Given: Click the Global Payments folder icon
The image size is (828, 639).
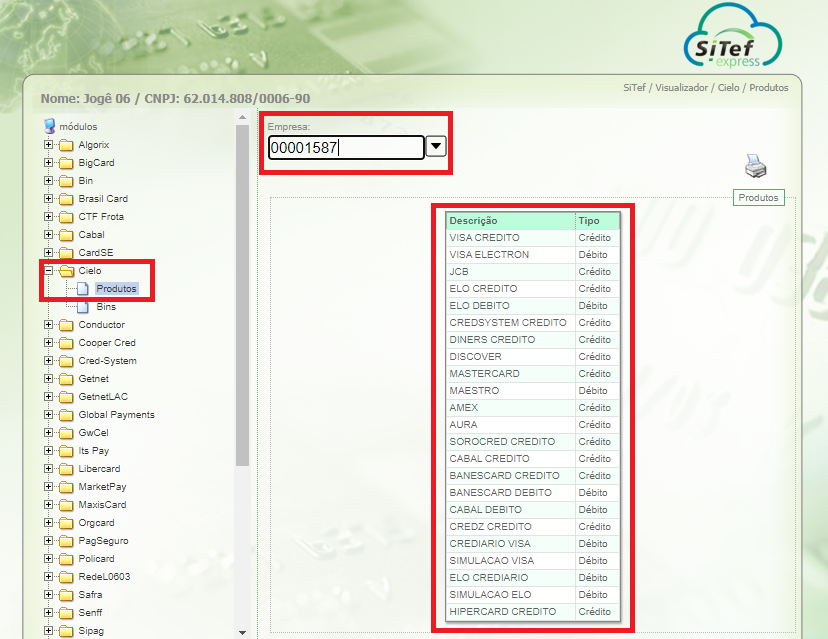Looking at the screenshot, I should [x=66, y=415].
